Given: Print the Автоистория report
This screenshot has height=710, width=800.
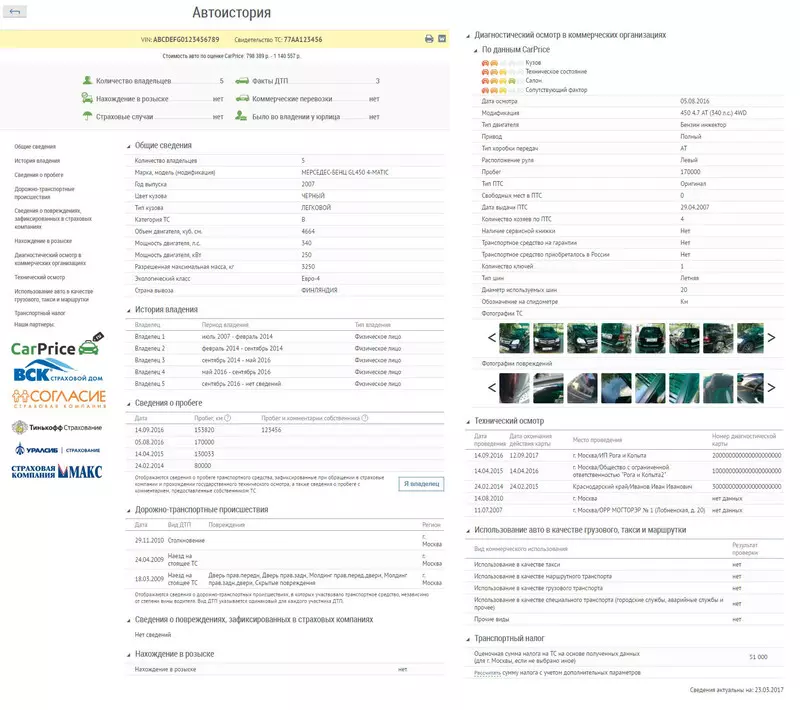Looking at the screenshot, I should (x=429, y=39).
